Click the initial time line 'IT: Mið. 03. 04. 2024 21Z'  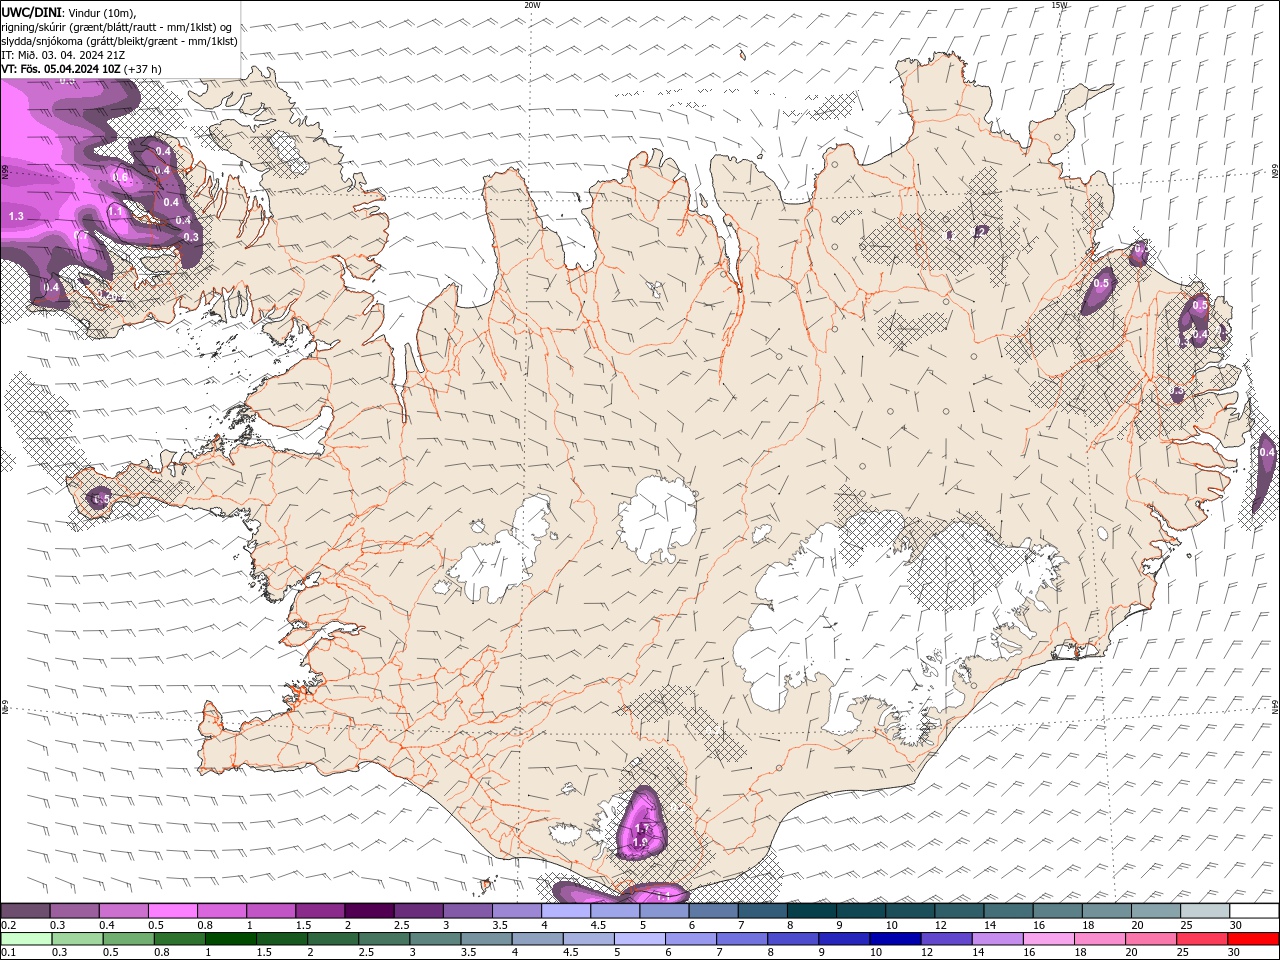pos(61,55)
